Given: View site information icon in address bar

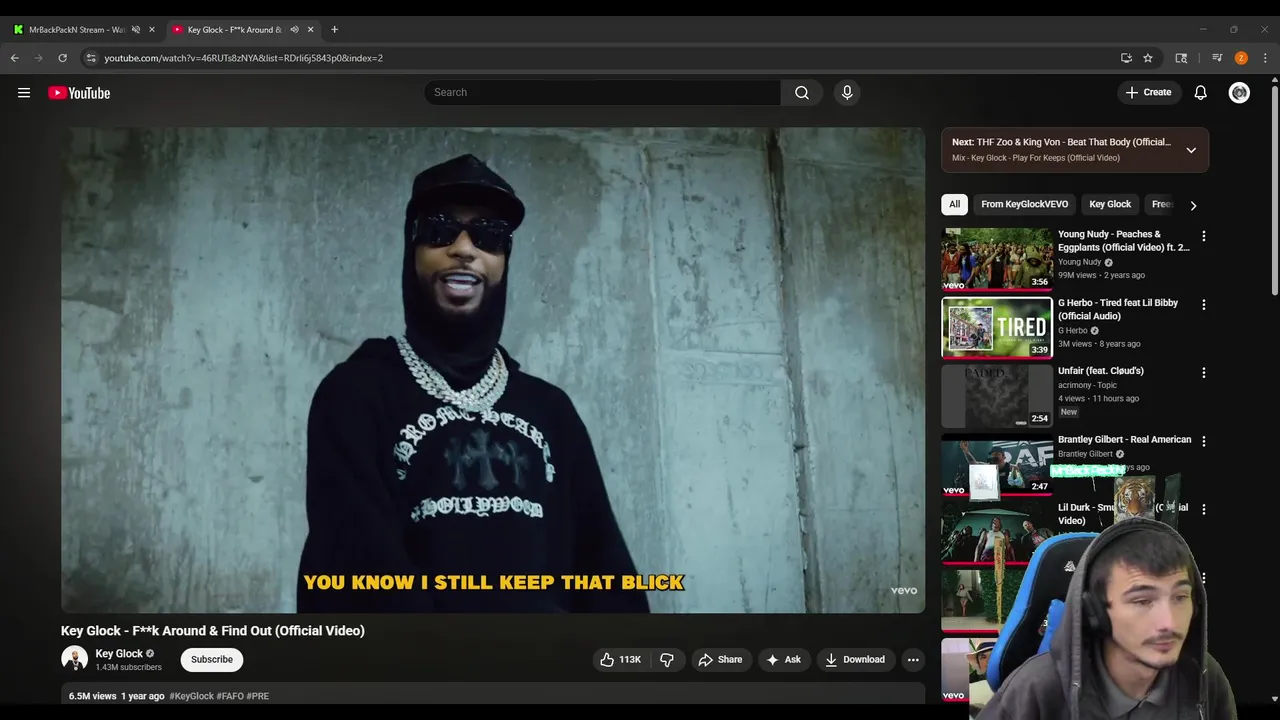Looking at the screenshot, I should point(91,58).
